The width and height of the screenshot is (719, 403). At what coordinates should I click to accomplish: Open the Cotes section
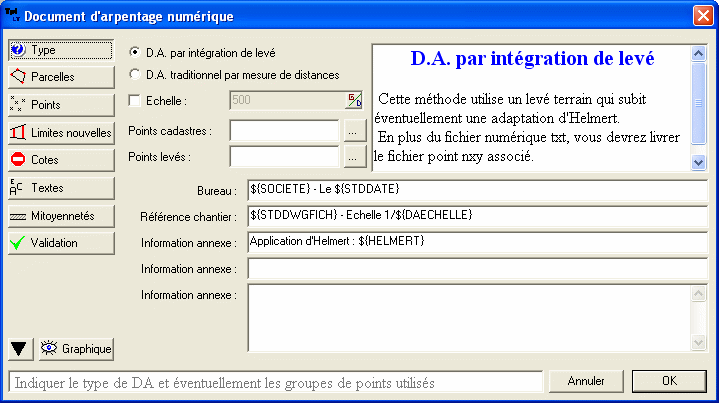[59, 159]
